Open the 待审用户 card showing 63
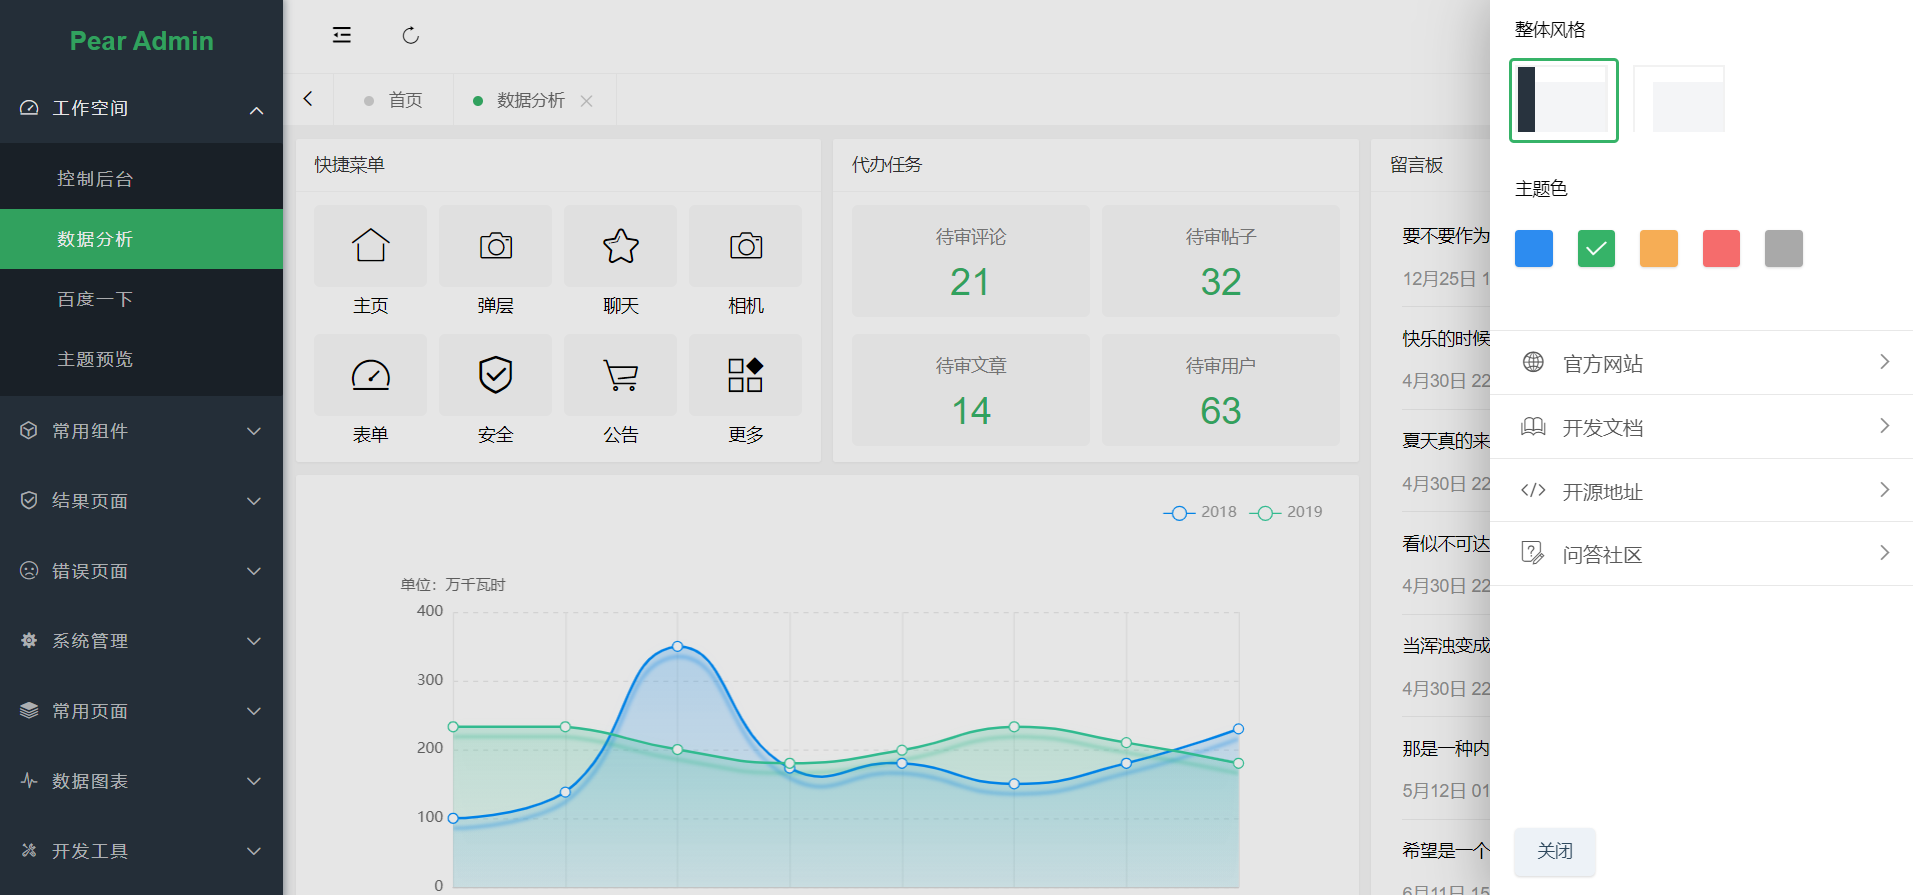The height and width of the screenshot is (895, 1913). [1220, 390]
